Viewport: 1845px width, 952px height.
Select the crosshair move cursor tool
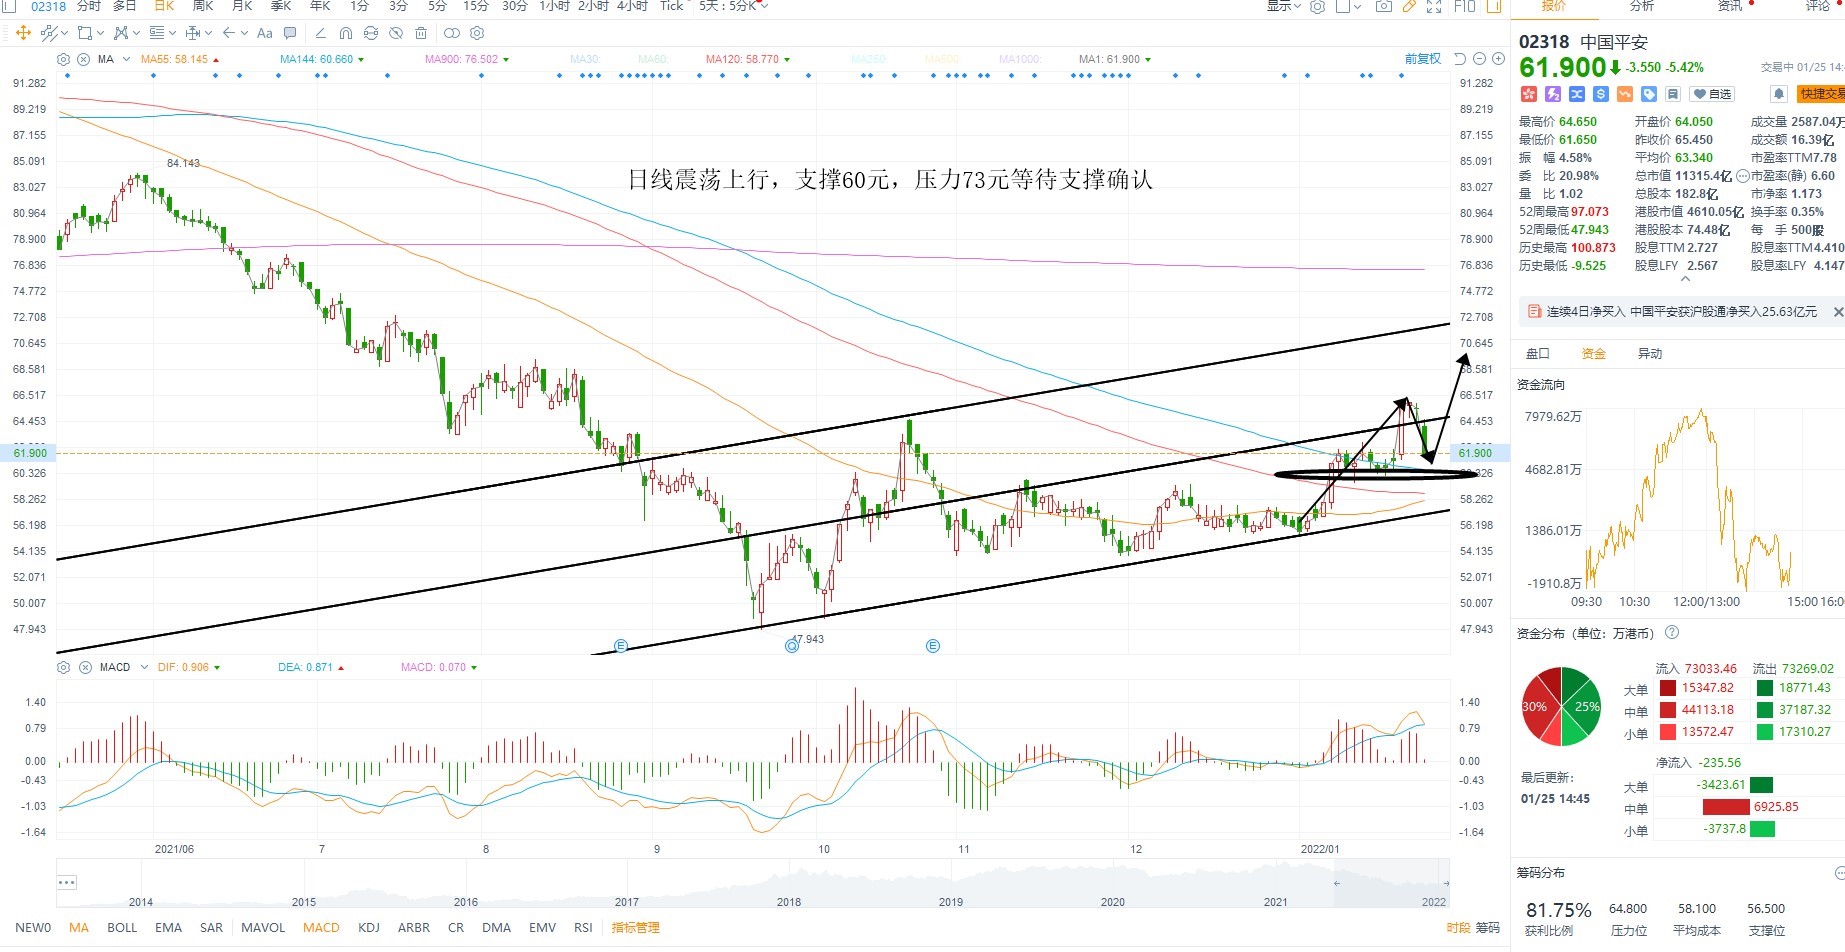click(23, 33)
